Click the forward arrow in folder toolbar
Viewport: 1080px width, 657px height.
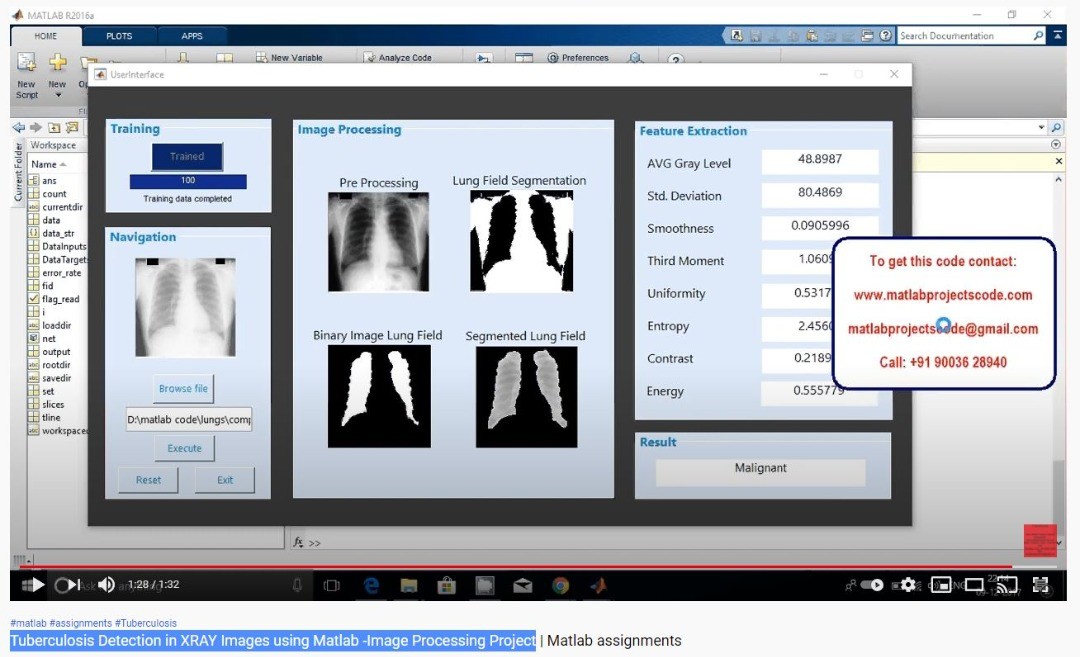pyautogui.click(x=36, y=127)
